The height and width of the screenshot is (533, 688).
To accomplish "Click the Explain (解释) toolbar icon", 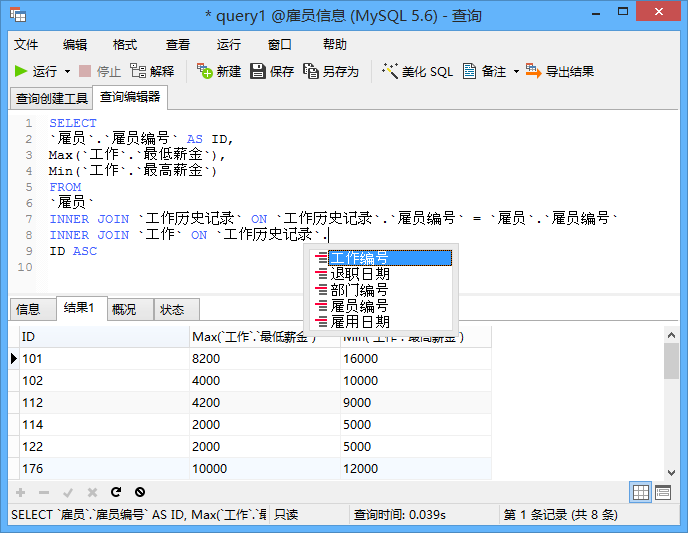I will [x=138, y=71].
